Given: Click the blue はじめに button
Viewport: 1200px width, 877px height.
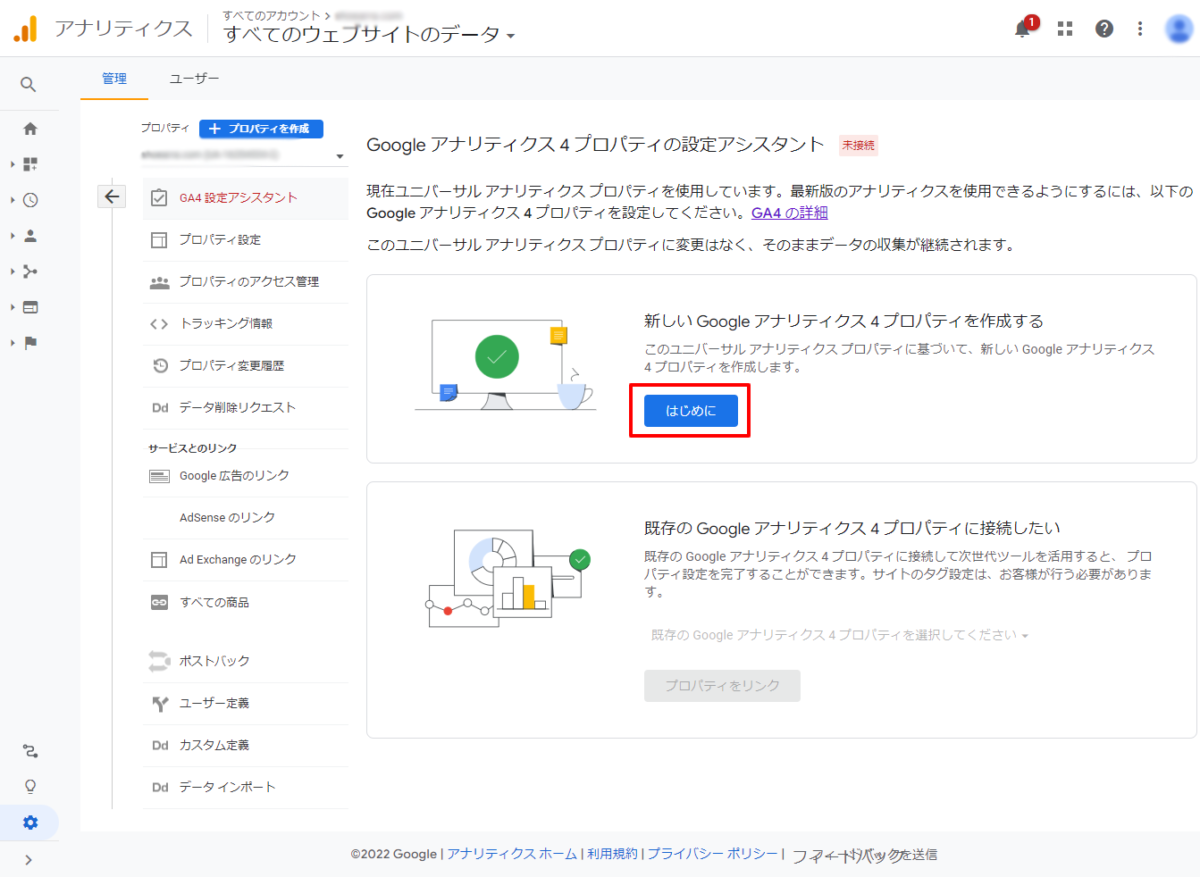Looking at the screenshot, I should (691, 411).
